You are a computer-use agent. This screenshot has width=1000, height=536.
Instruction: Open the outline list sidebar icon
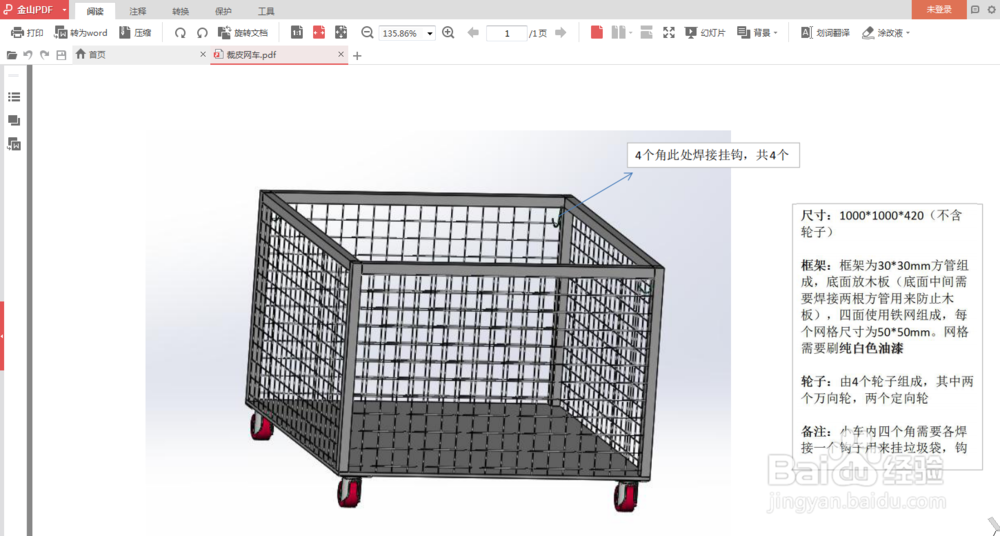pos(14,97)
